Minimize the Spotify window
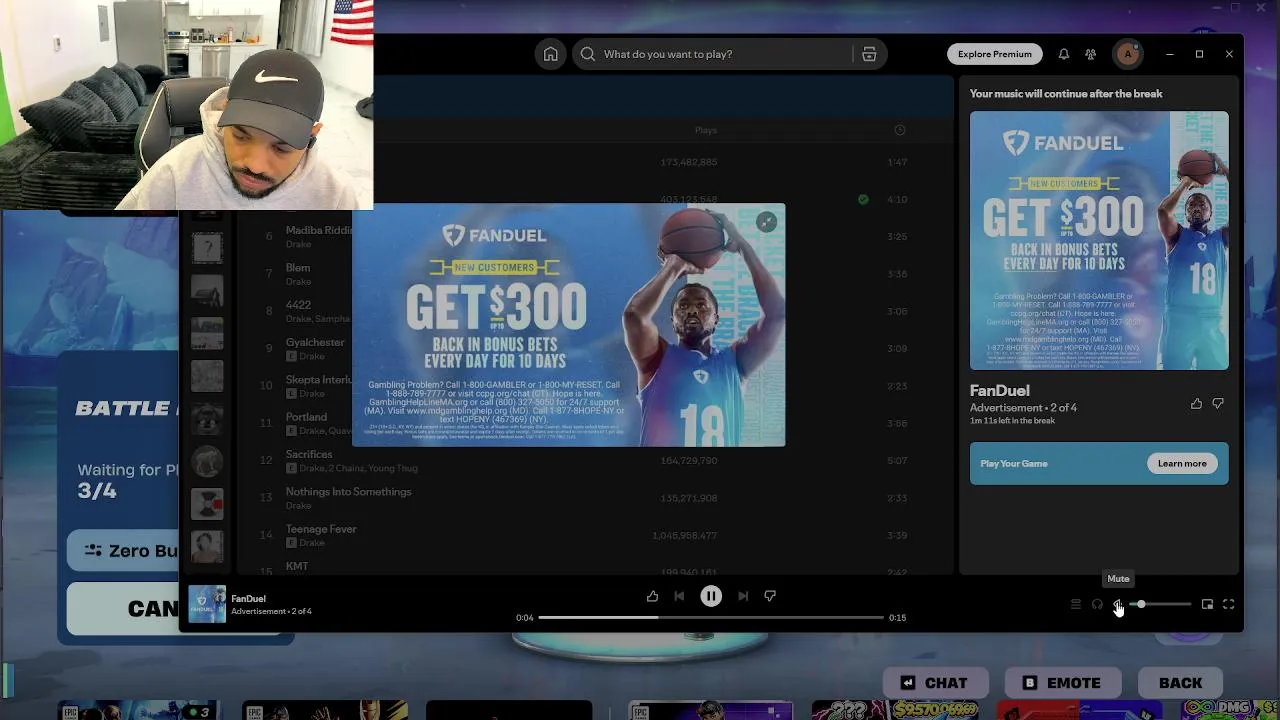The width and height of the screenshot is (1280, 720). pos(1169,54)
